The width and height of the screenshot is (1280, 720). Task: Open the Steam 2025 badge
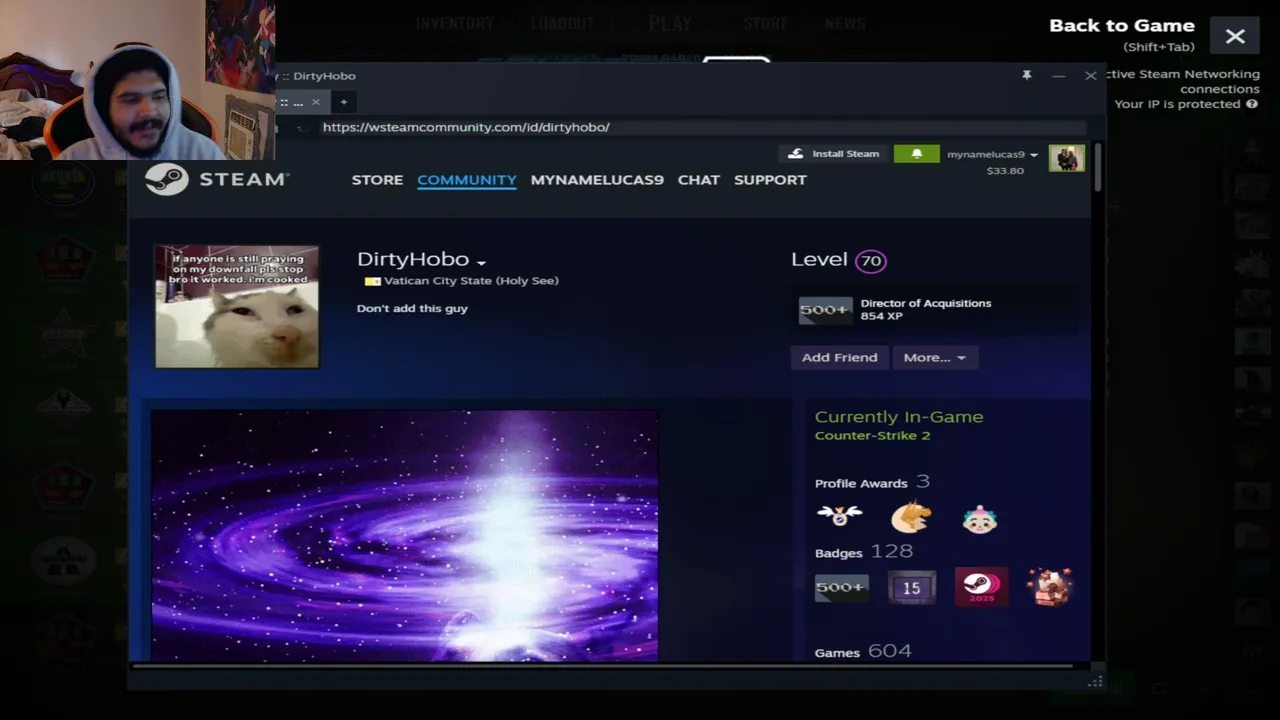pyautogui.click(x=981, y=587)
